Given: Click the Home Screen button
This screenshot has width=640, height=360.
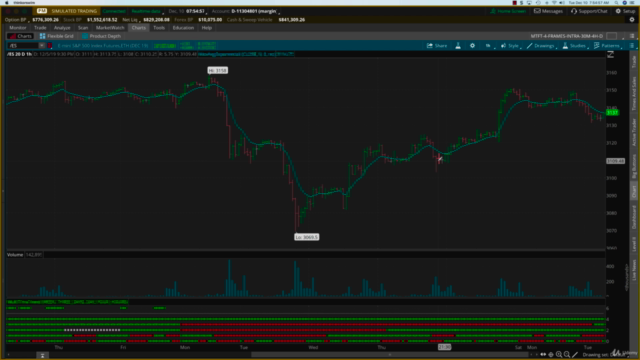Looking at the screenshot, I should point(508,11).
